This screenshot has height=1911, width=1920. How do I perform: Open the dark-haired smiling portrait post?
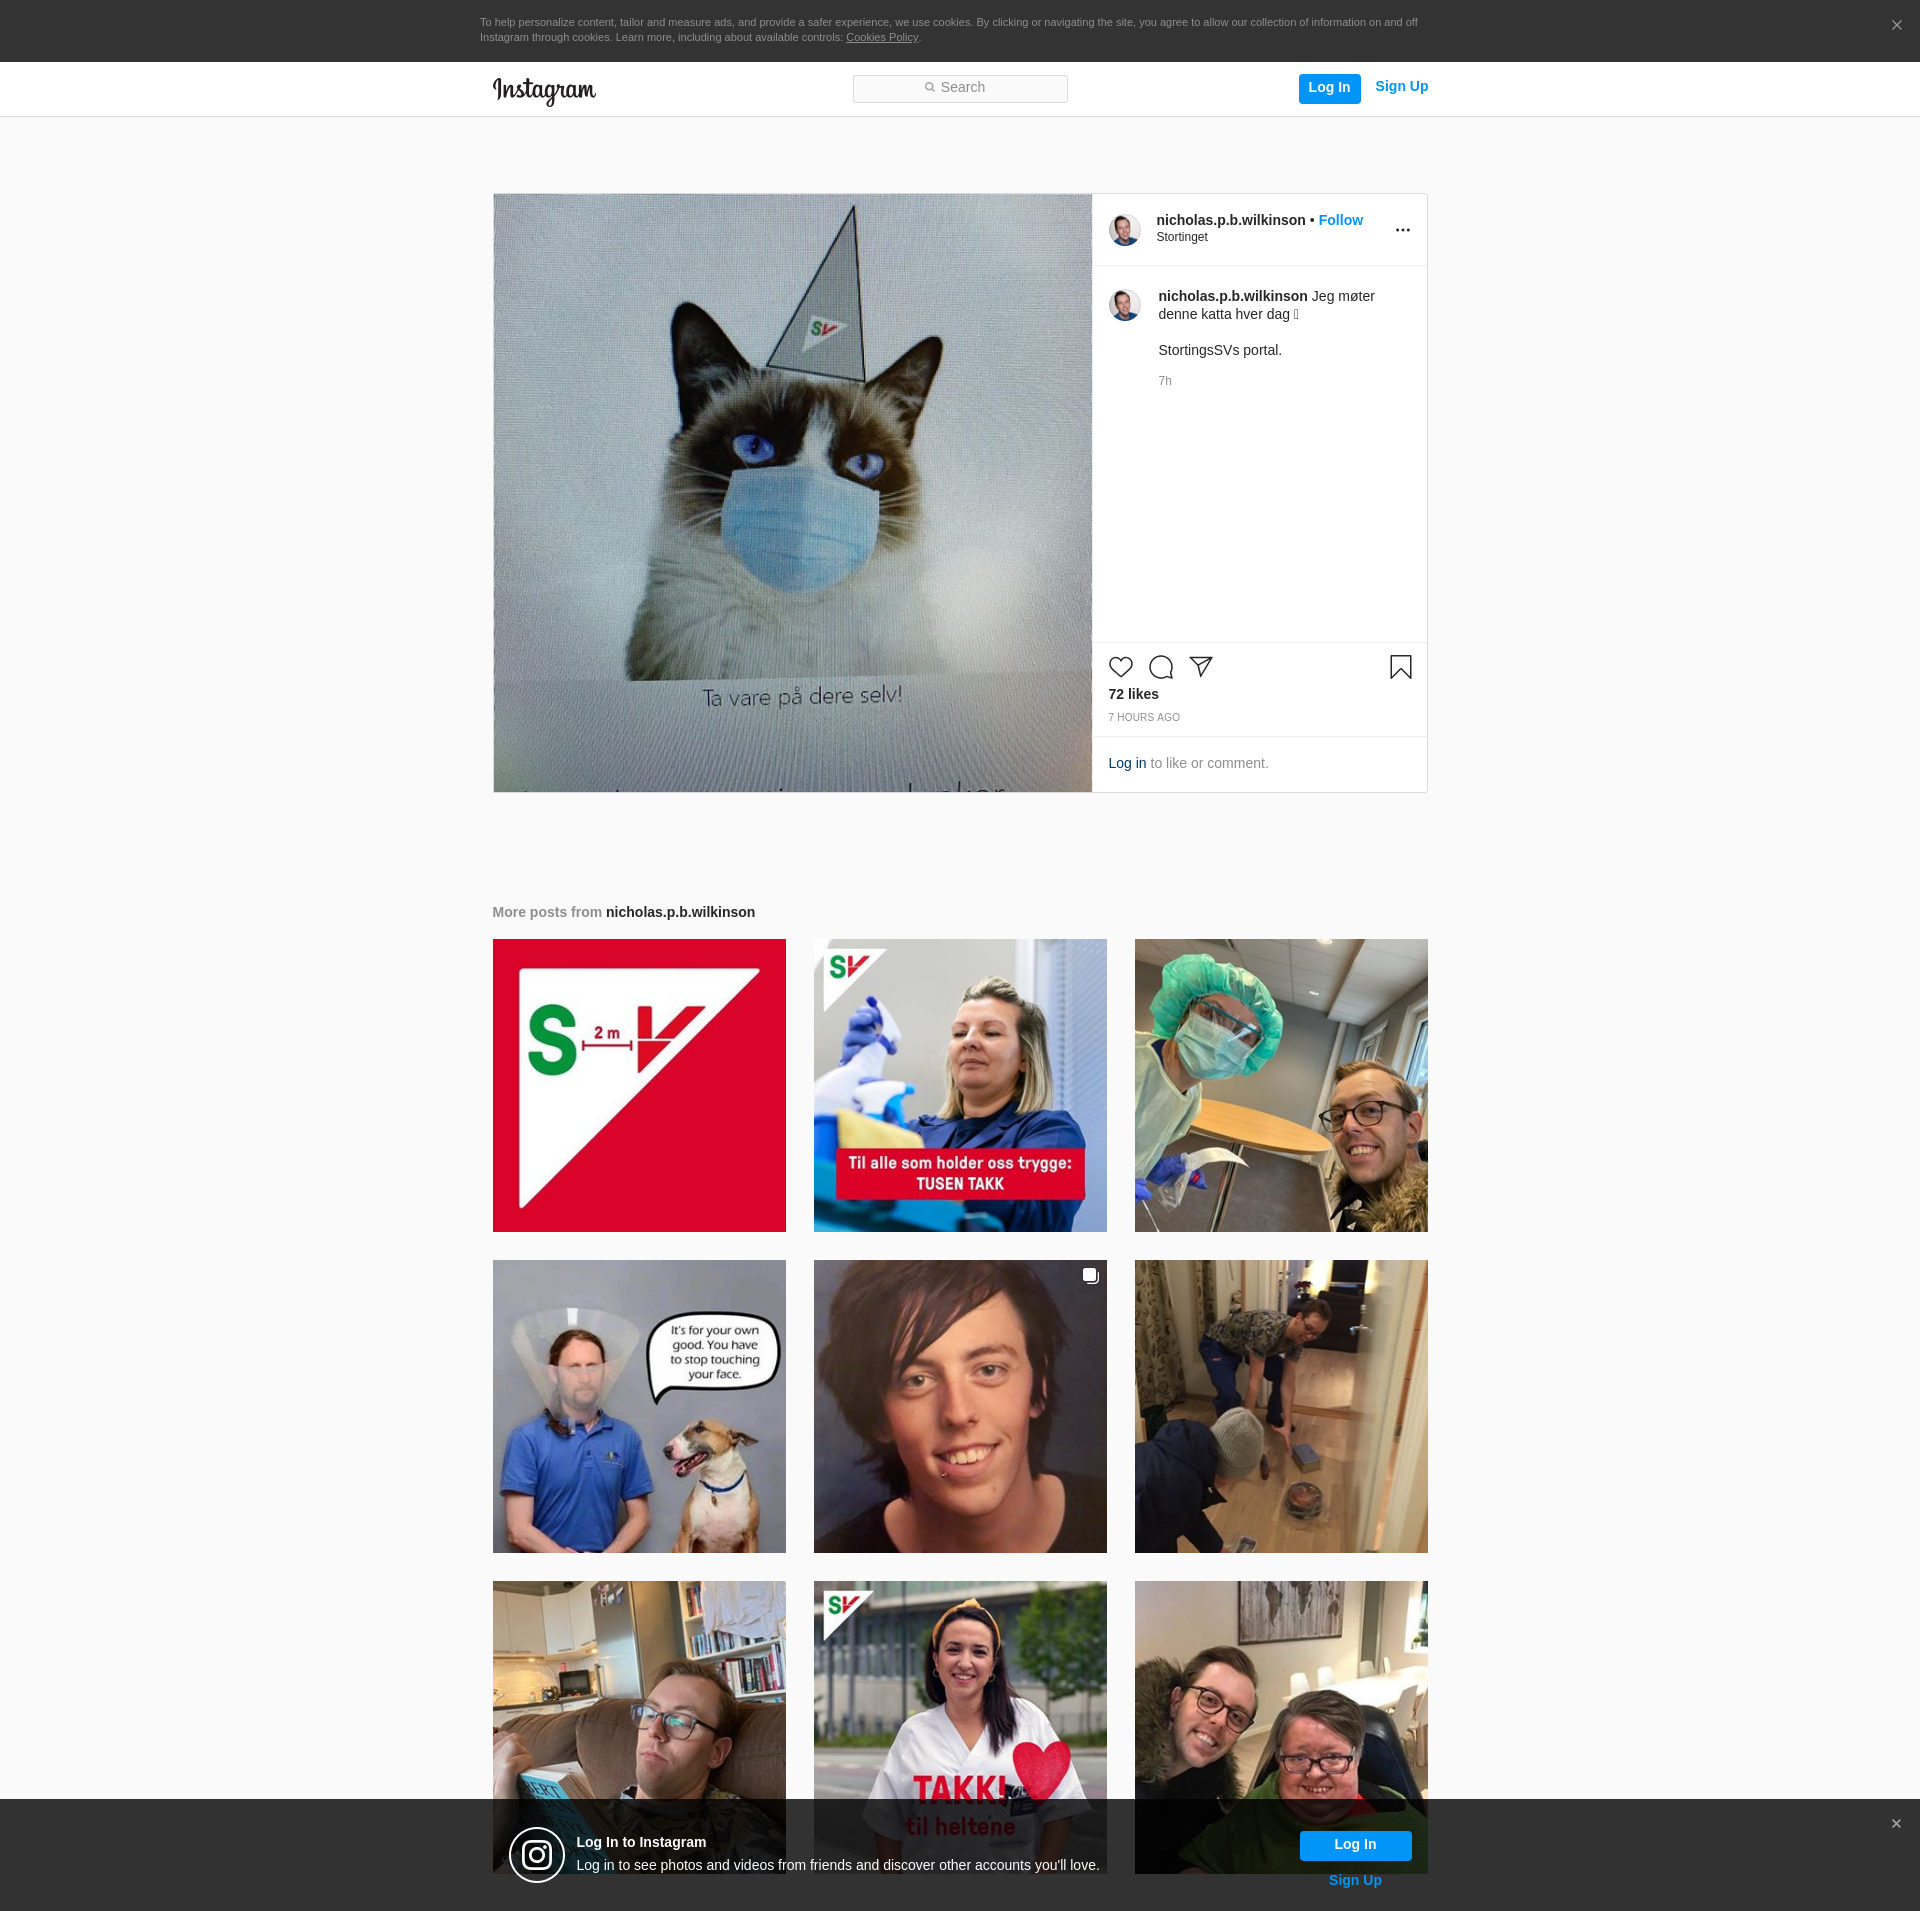960,1406
